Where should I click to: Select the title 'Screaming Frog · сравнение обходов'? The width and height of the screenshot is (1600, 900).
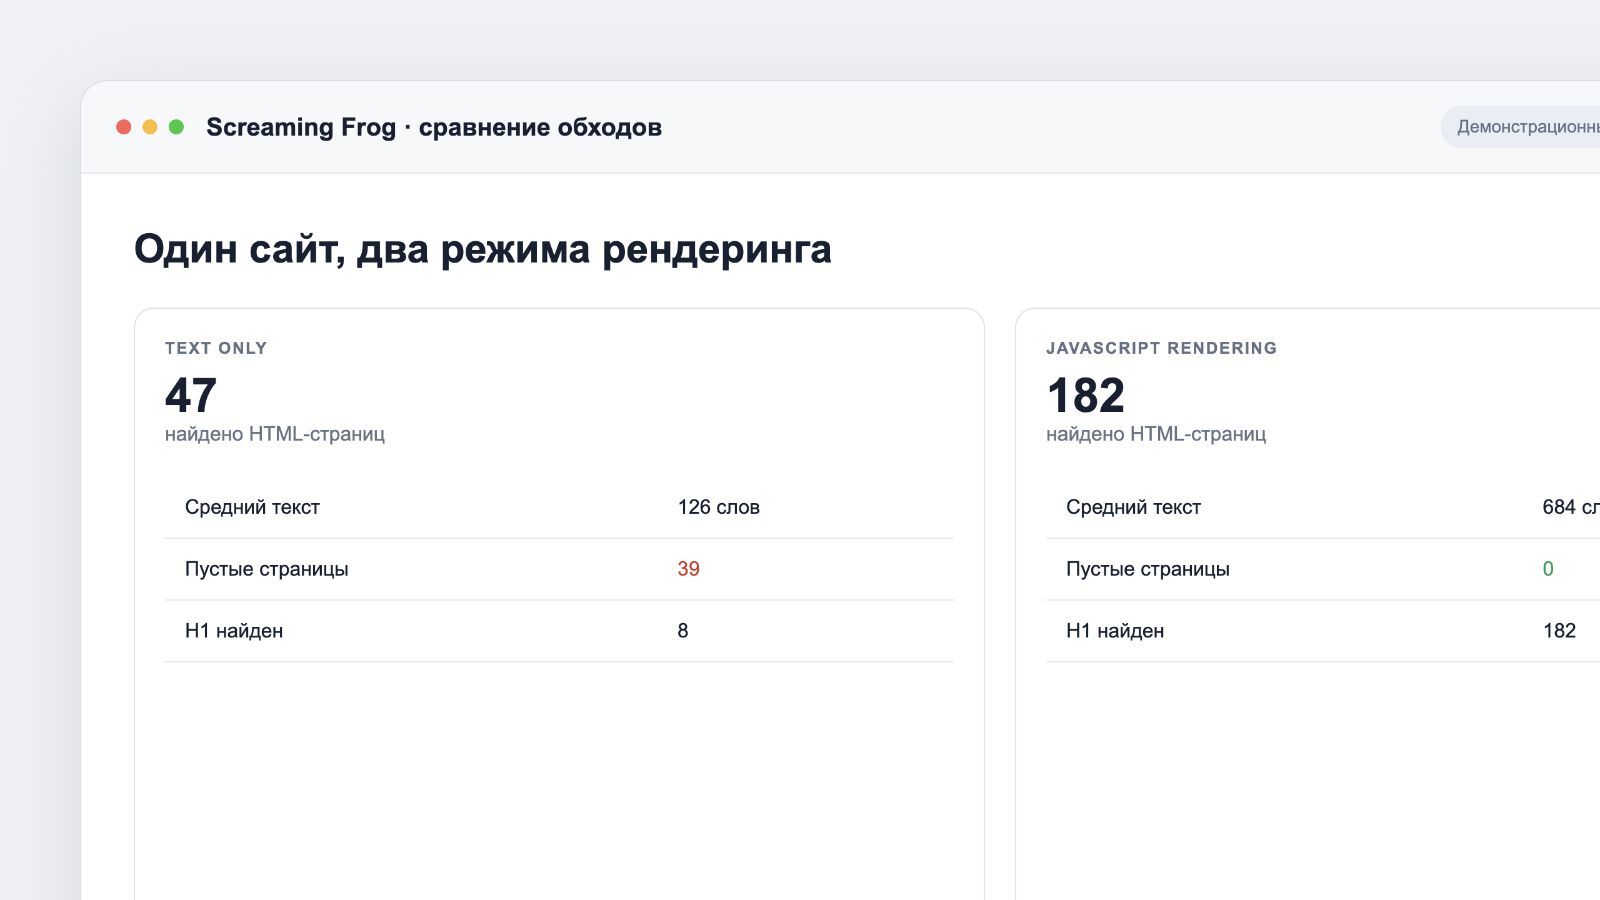(x=434, y=127)
